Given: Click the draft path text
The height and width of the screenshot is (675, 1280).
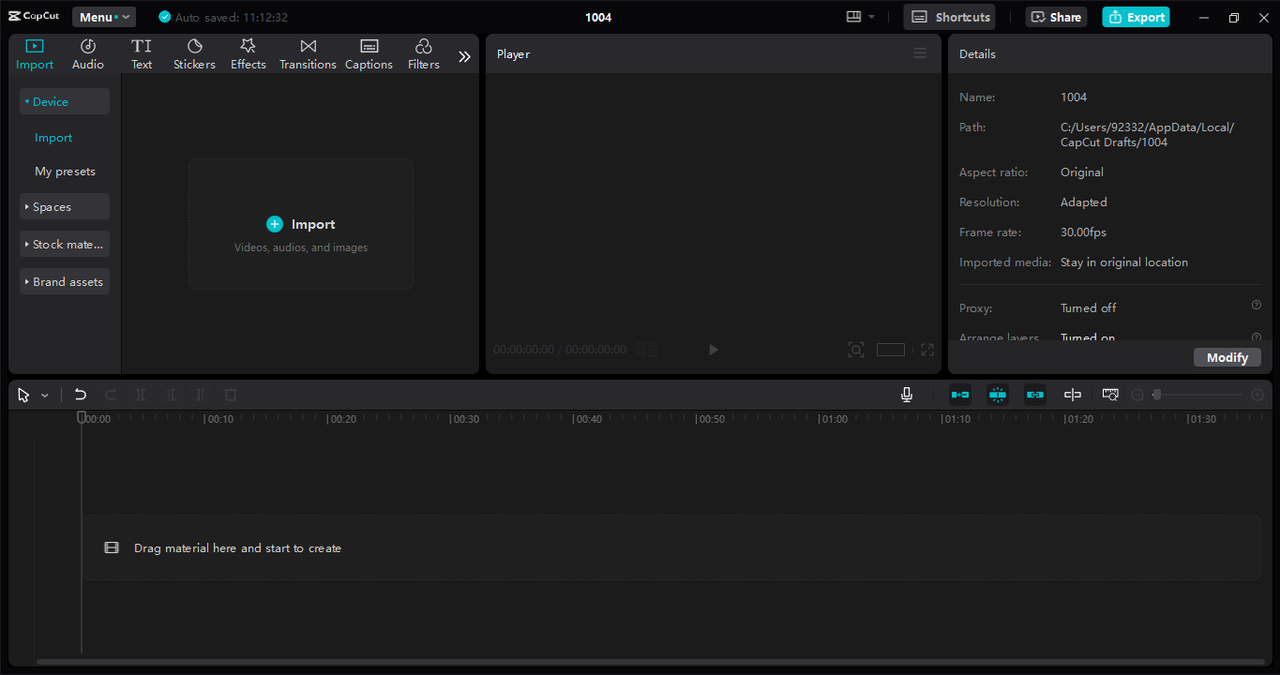Looking at the screenshot, I should (x=1147, y=135).
